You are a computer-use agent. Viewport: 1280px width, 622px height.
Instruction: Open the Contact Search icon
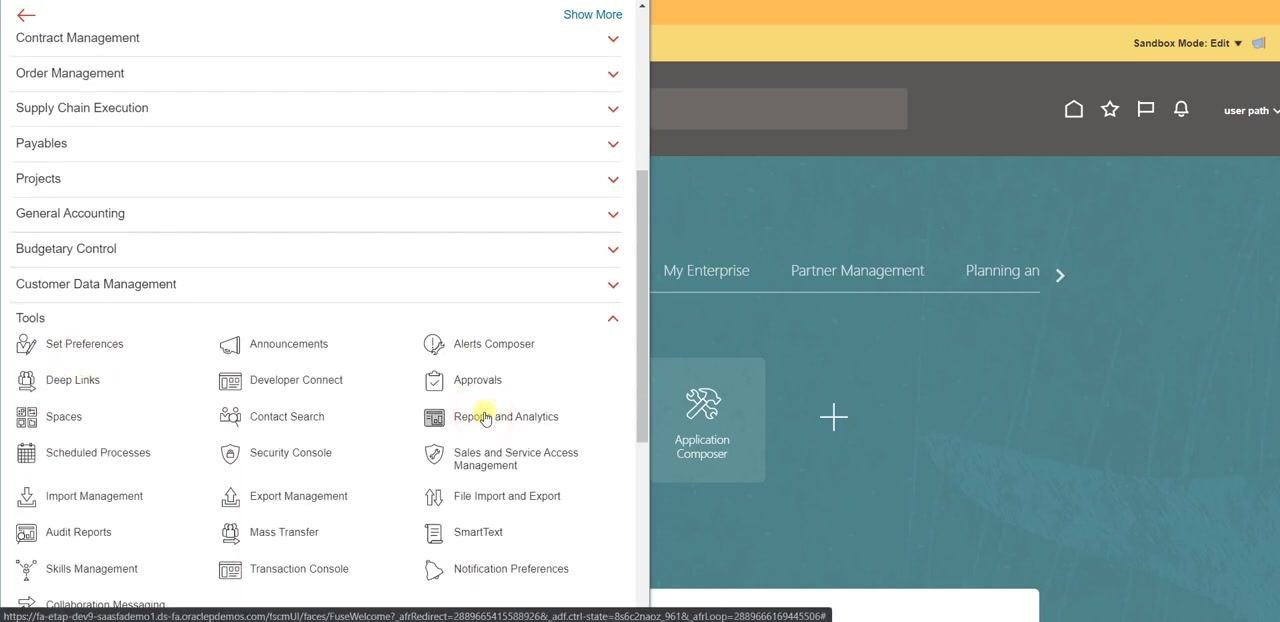click(230, 417)
